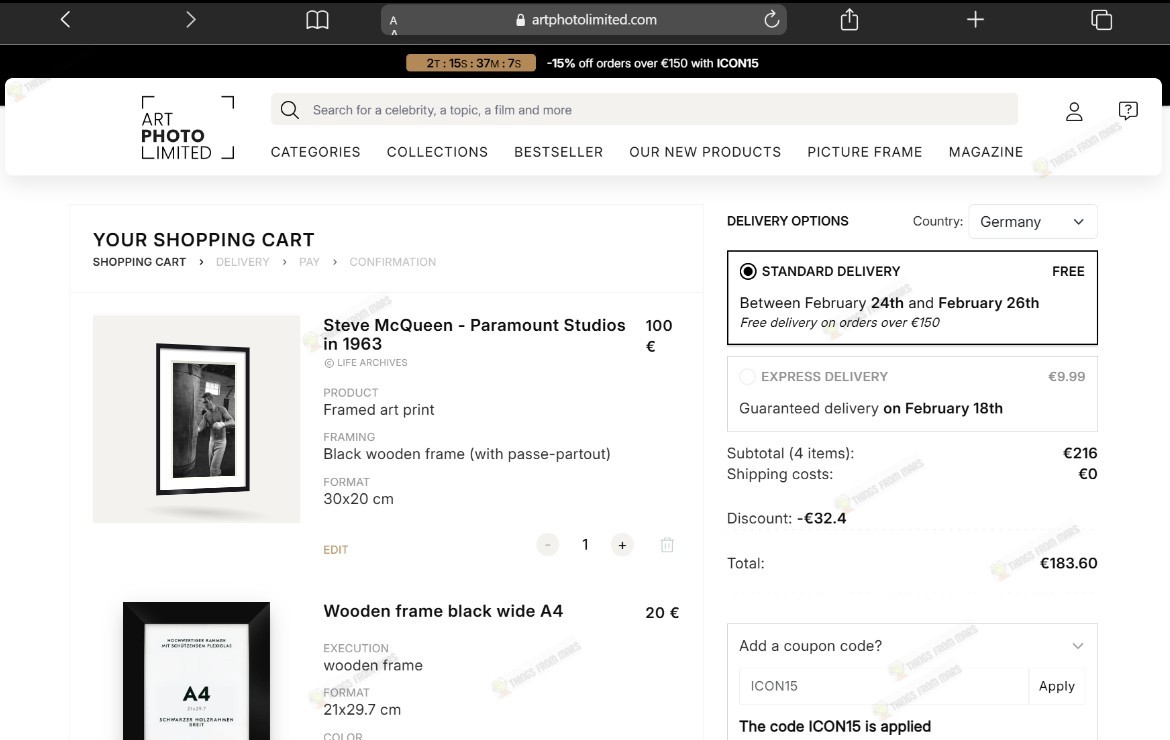Open the Picture Frame menu item
1170x740 pixels.
click(x=865, y=152)
